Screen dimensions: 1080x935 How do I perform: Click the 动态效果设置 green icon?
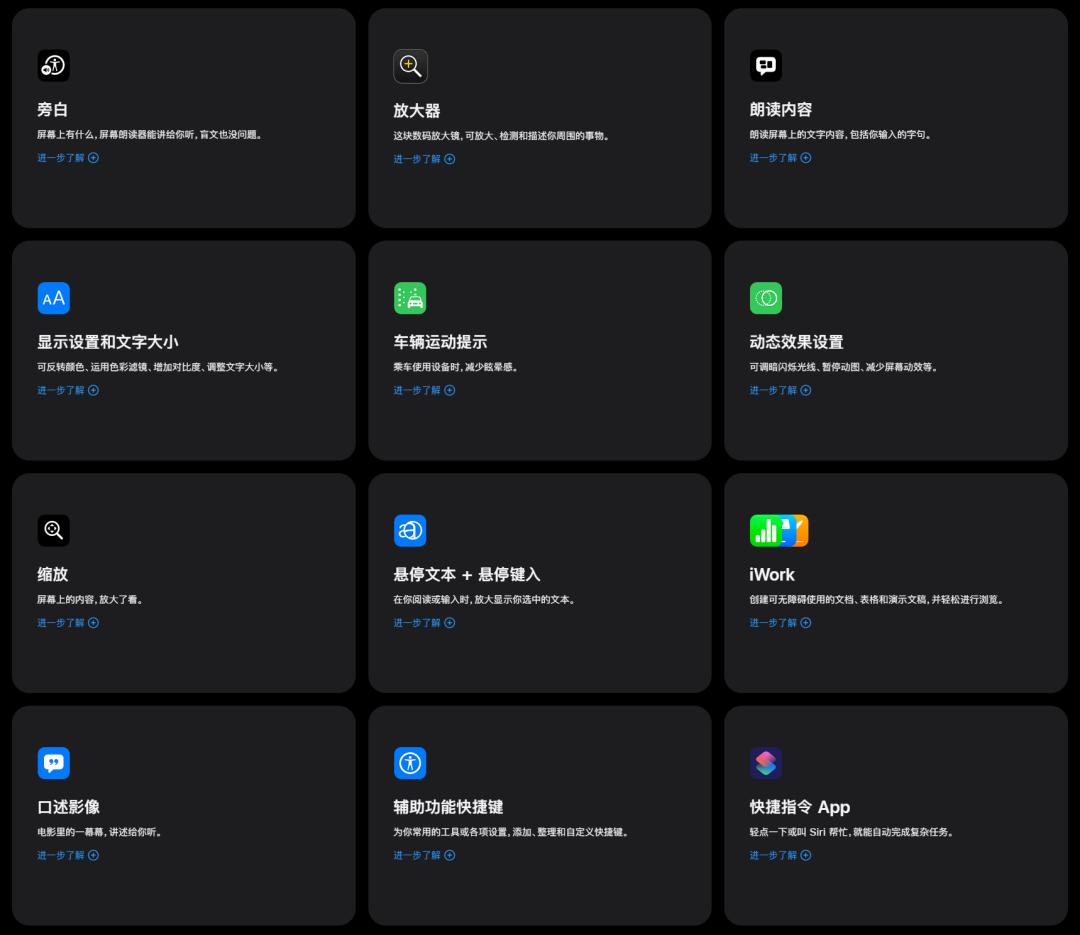pyautogui.click(x=766, y=298)
